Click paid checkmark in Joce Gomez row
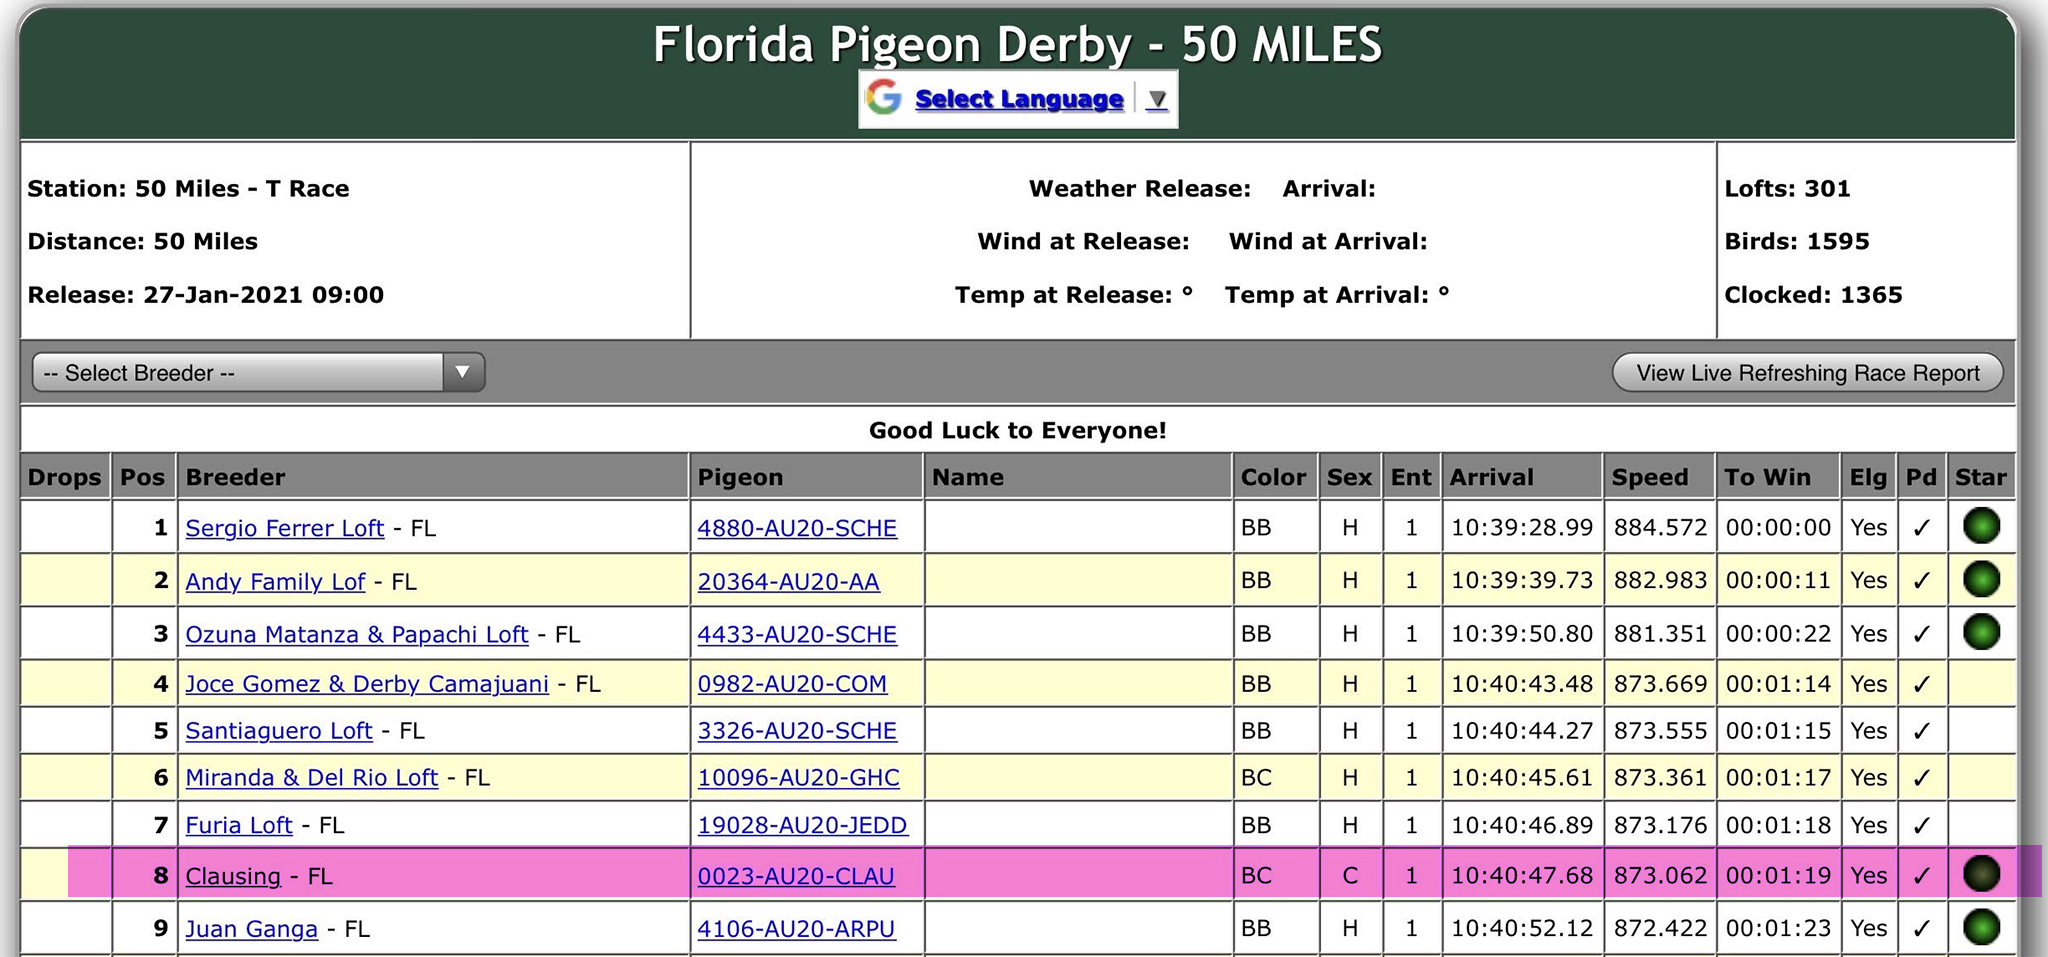 (1921, 684)
